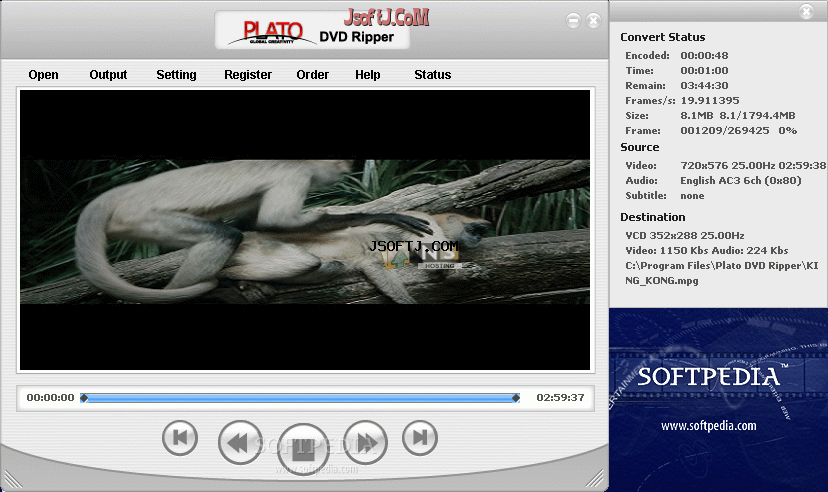Click the Size value 8.1MB
The width and height of the screenshot is (828, 492).
[x=697, y=116]
